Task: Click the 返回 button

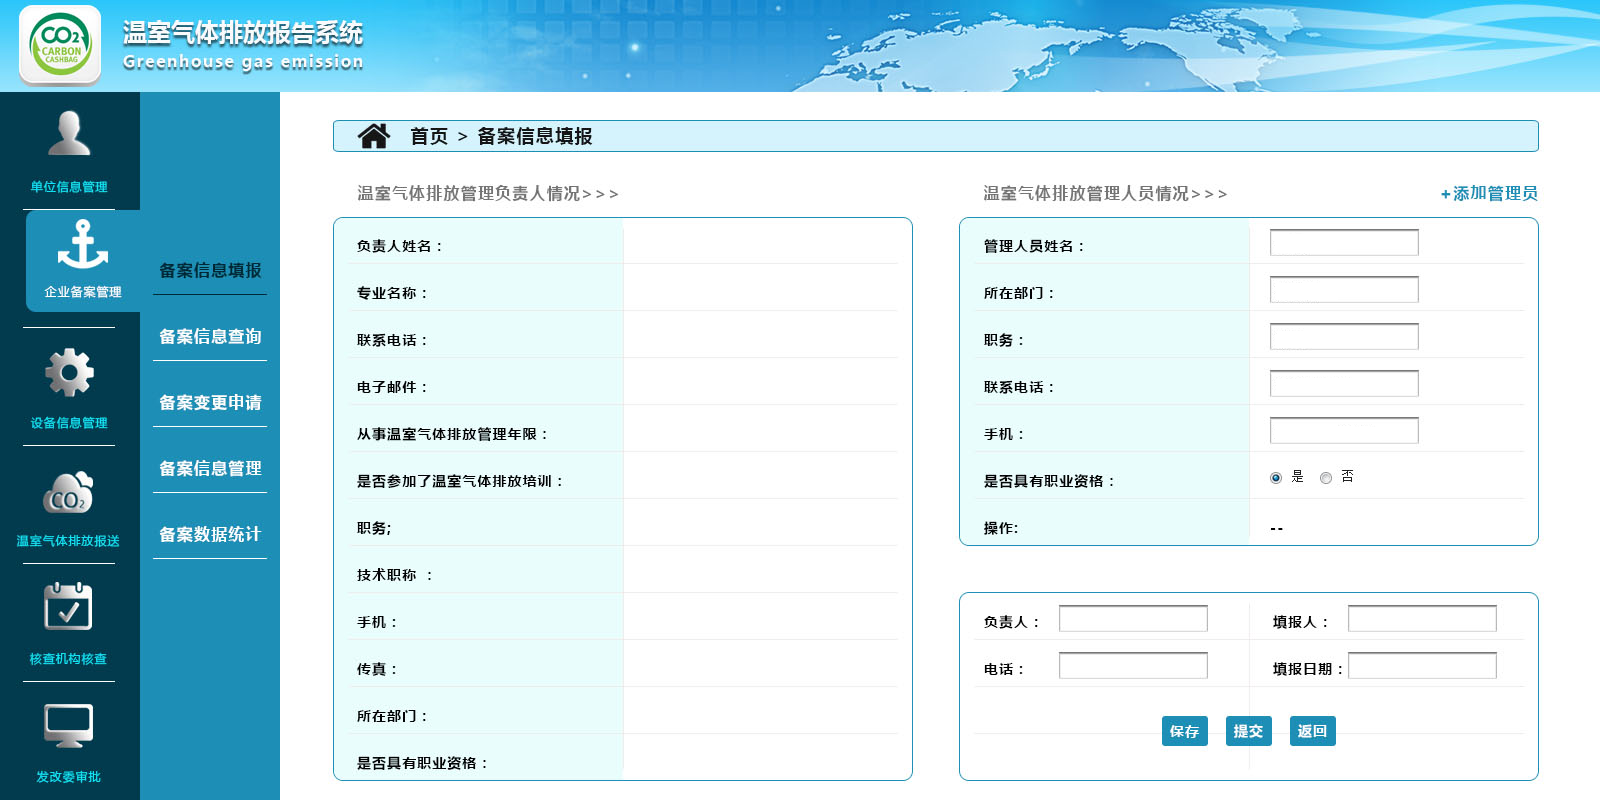Action: pos(1312,731)
